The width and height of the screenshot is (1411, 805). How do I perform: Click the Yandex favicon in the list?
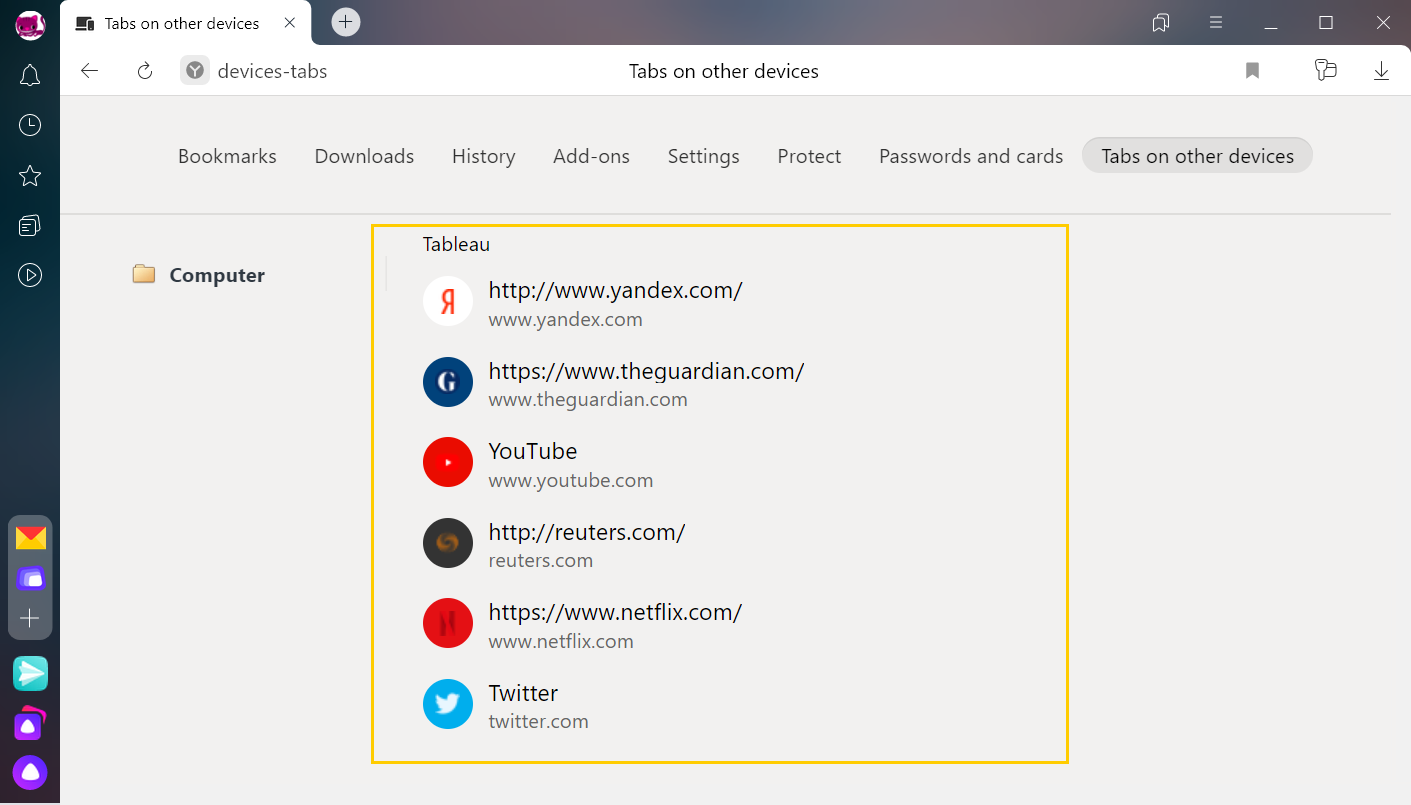point(448,301)
